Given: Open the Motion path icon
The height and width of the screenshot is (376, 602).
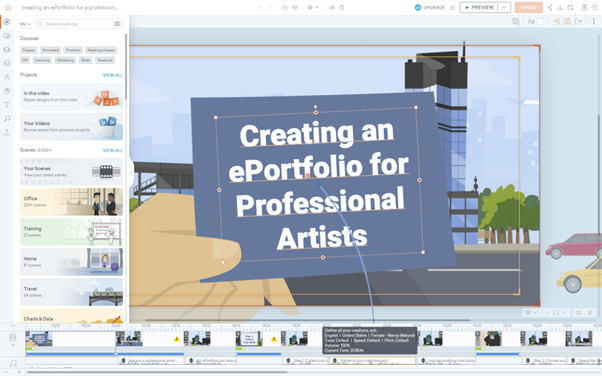Looking at the screenshot, I should tap(567, 22).
